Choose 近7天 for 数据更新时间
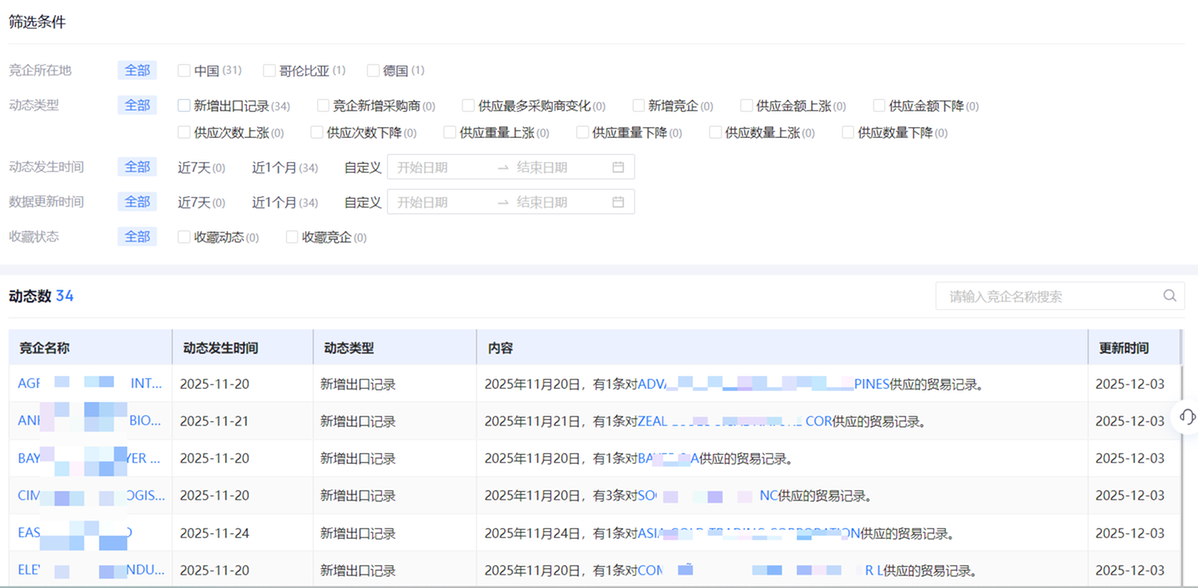This screenshot has height=588, width=1198. [x=194, y=202]
